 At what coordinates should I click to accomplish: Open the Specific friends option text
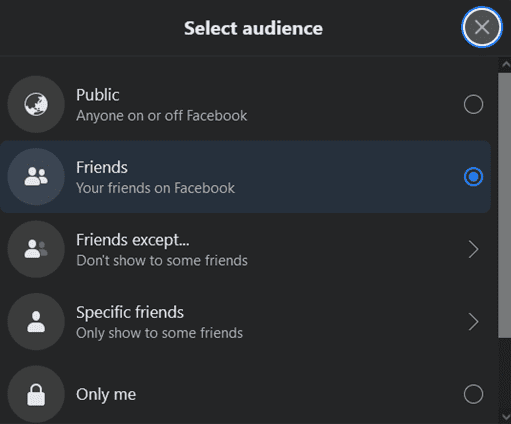pos(130,313)
